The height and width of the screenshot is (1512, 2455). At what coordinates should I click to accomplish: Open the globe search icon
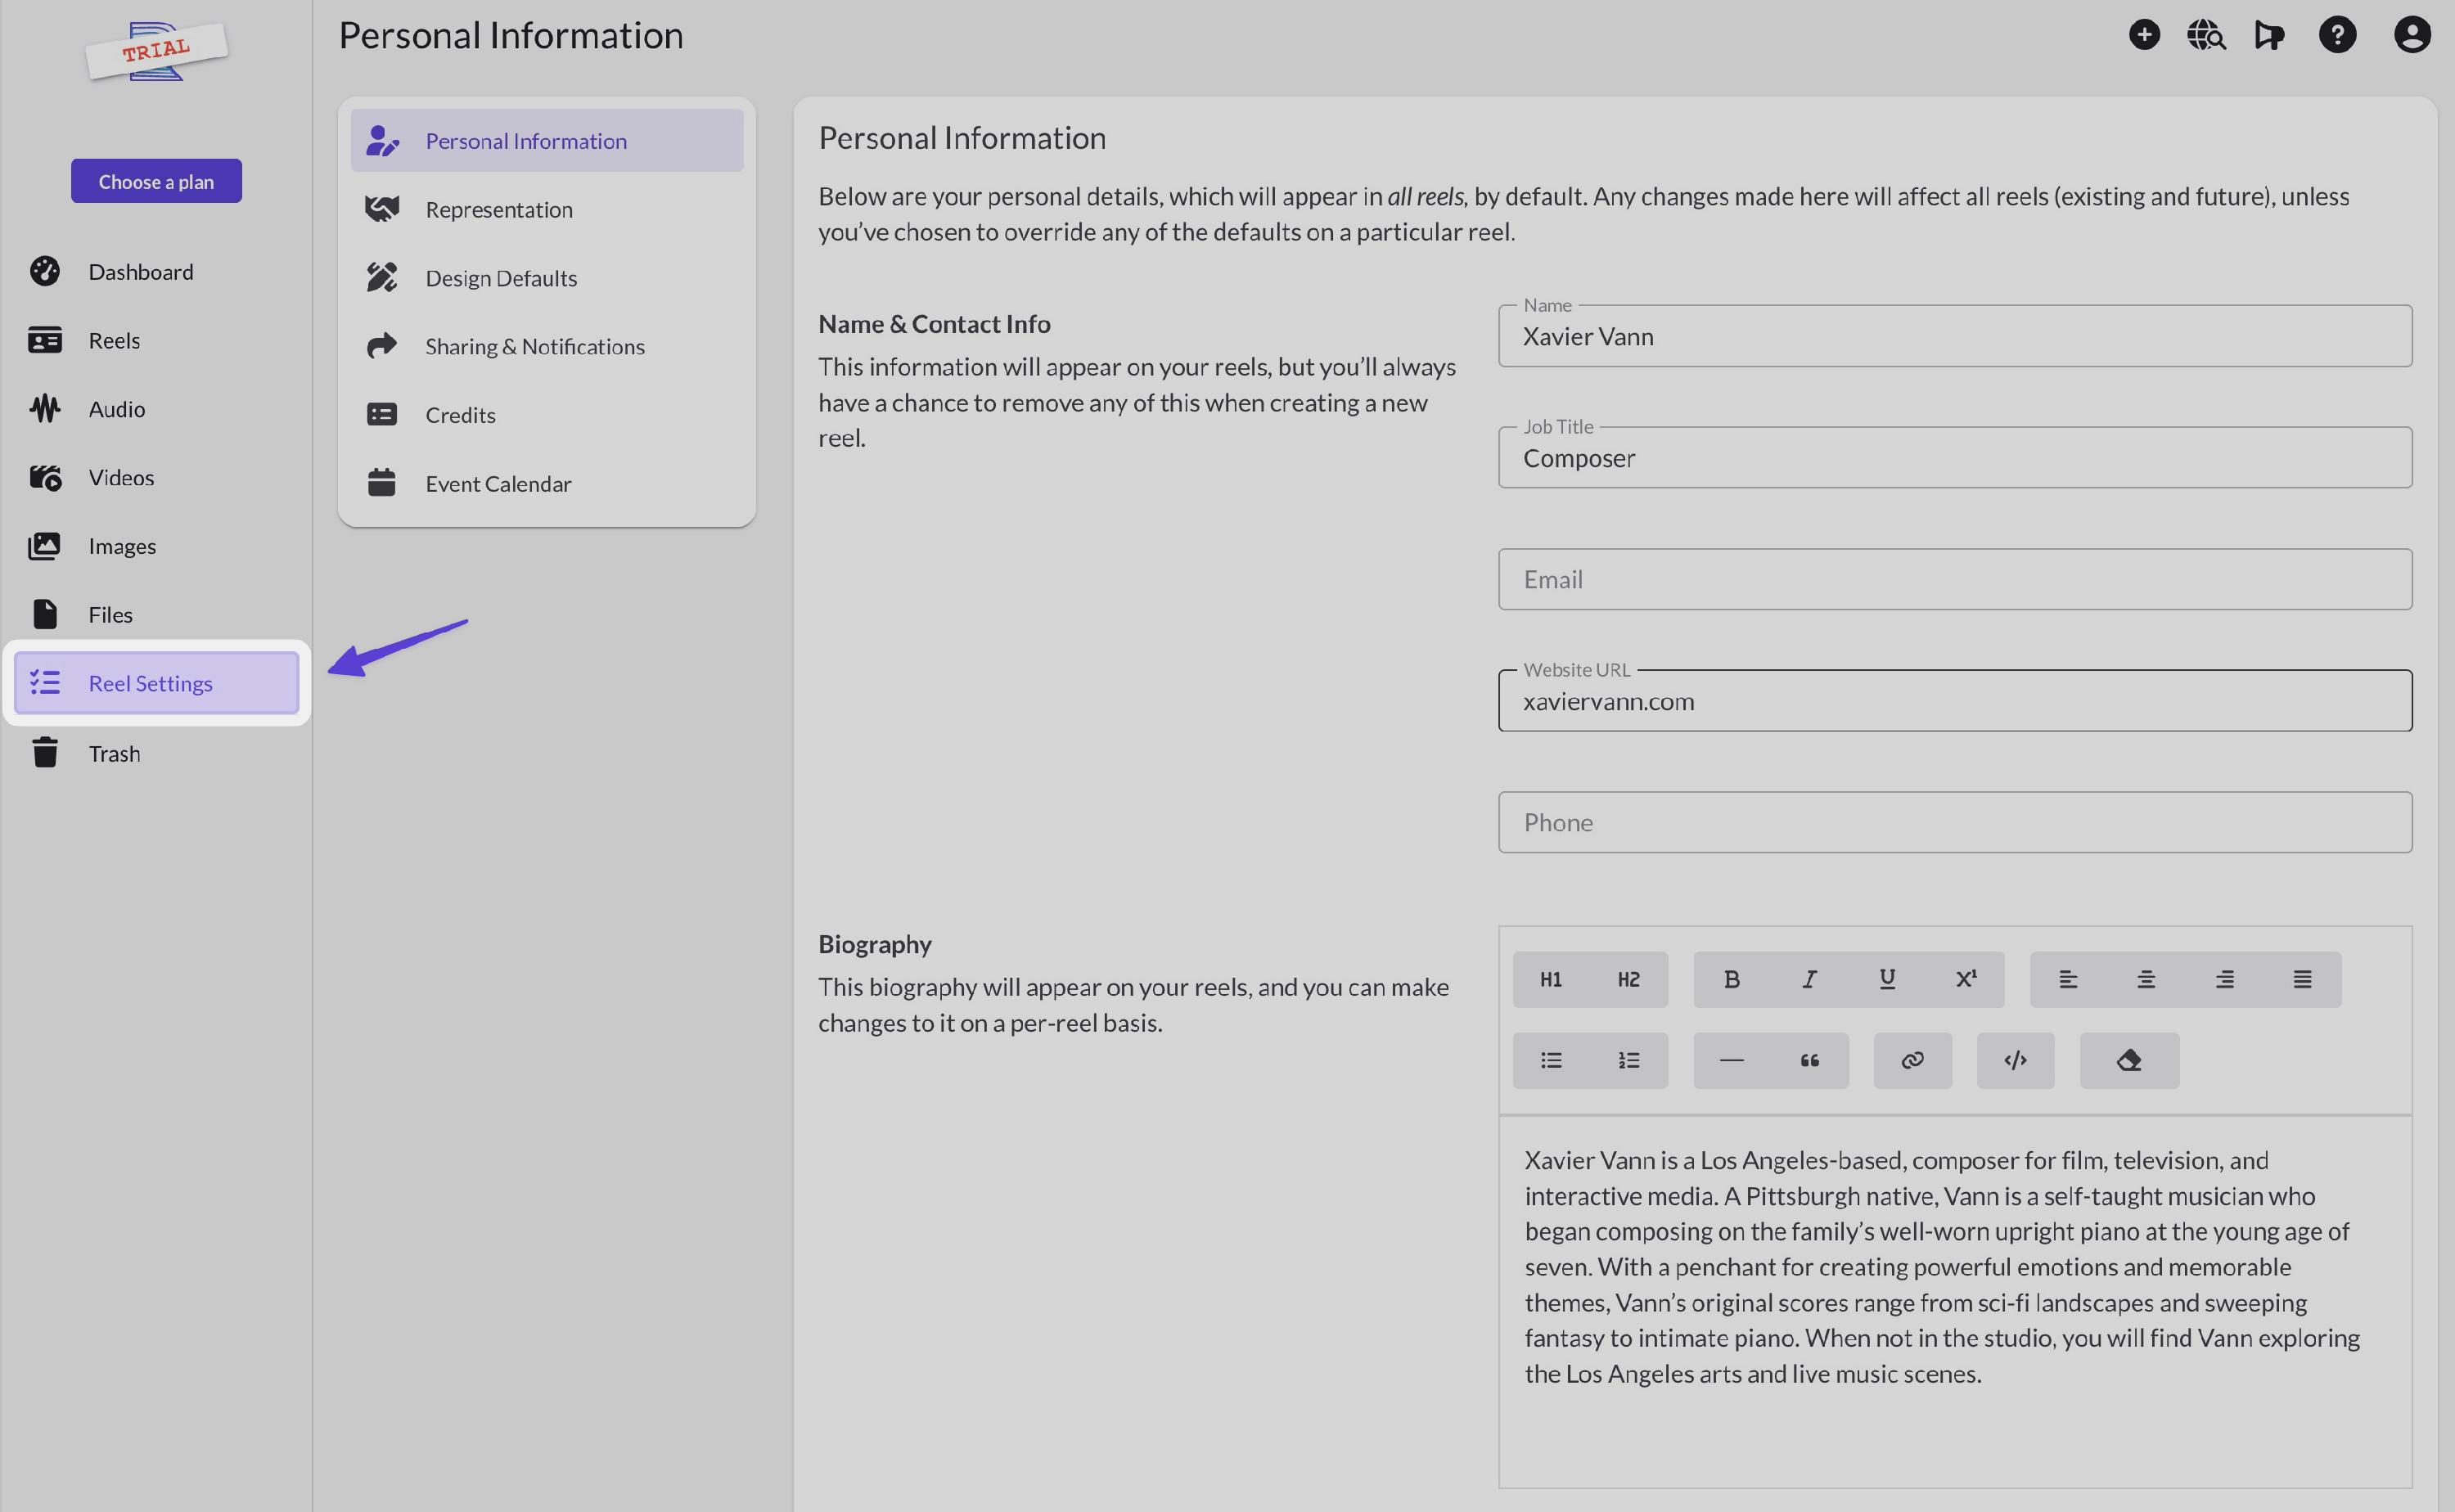pos(2205,35)
